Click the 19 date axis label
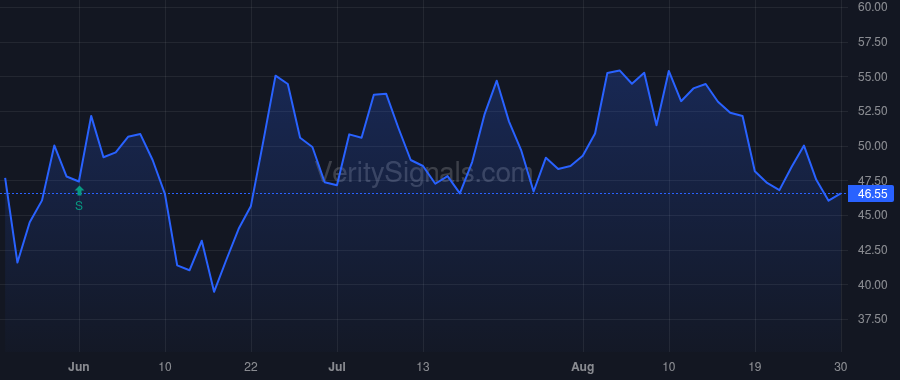 (x=755, y=367)
